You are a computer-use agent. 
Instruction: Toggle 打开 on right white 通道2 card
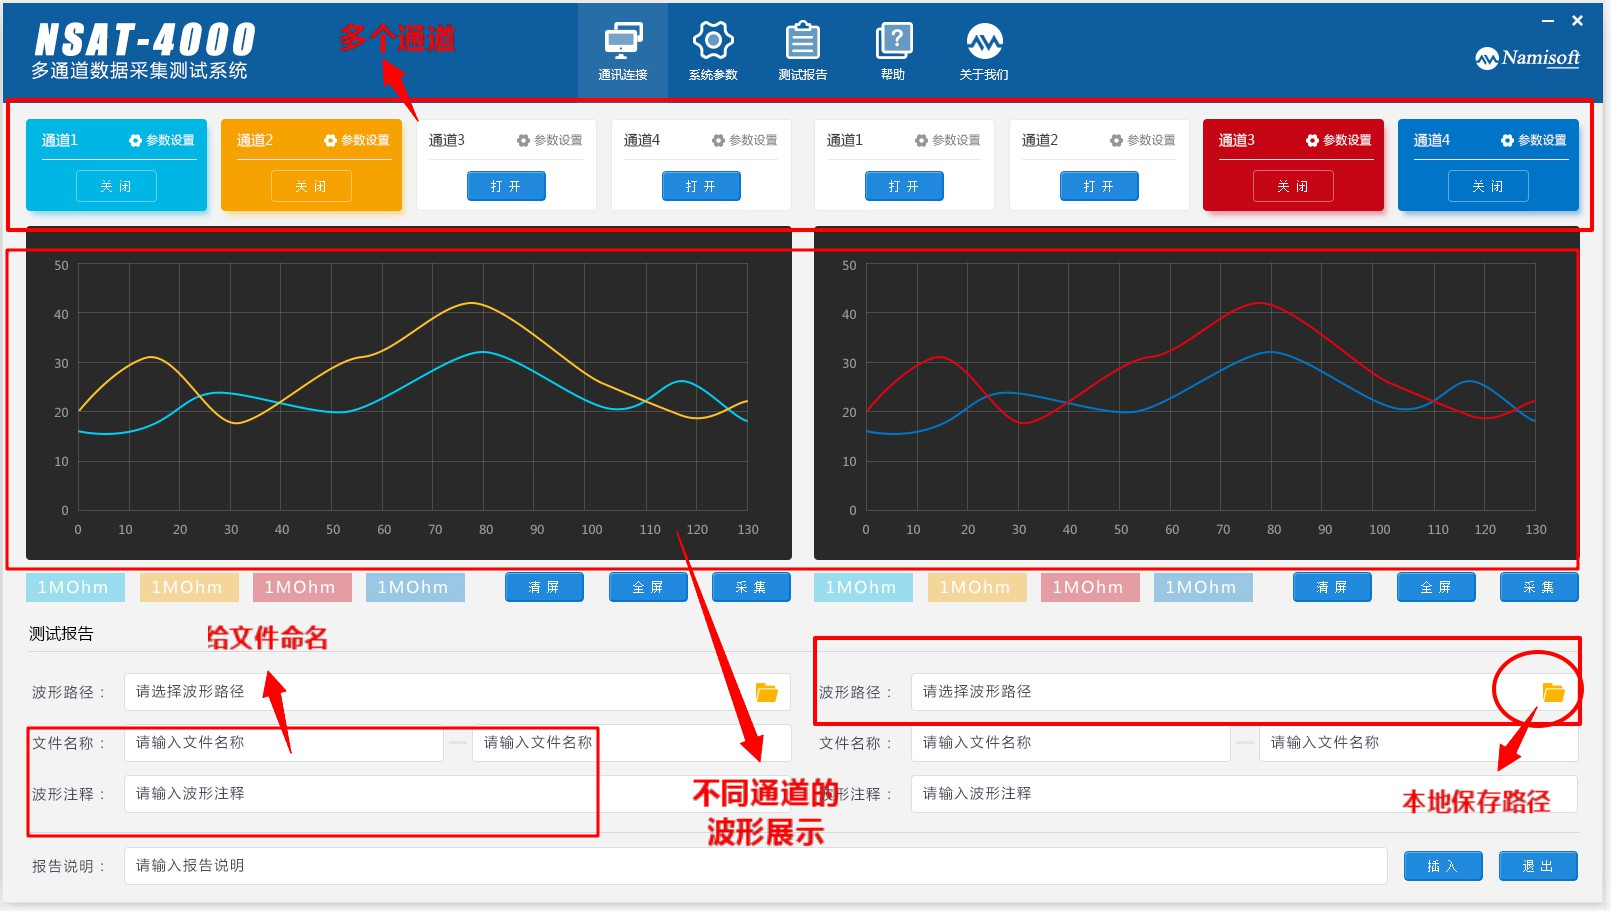(1099, 186)
